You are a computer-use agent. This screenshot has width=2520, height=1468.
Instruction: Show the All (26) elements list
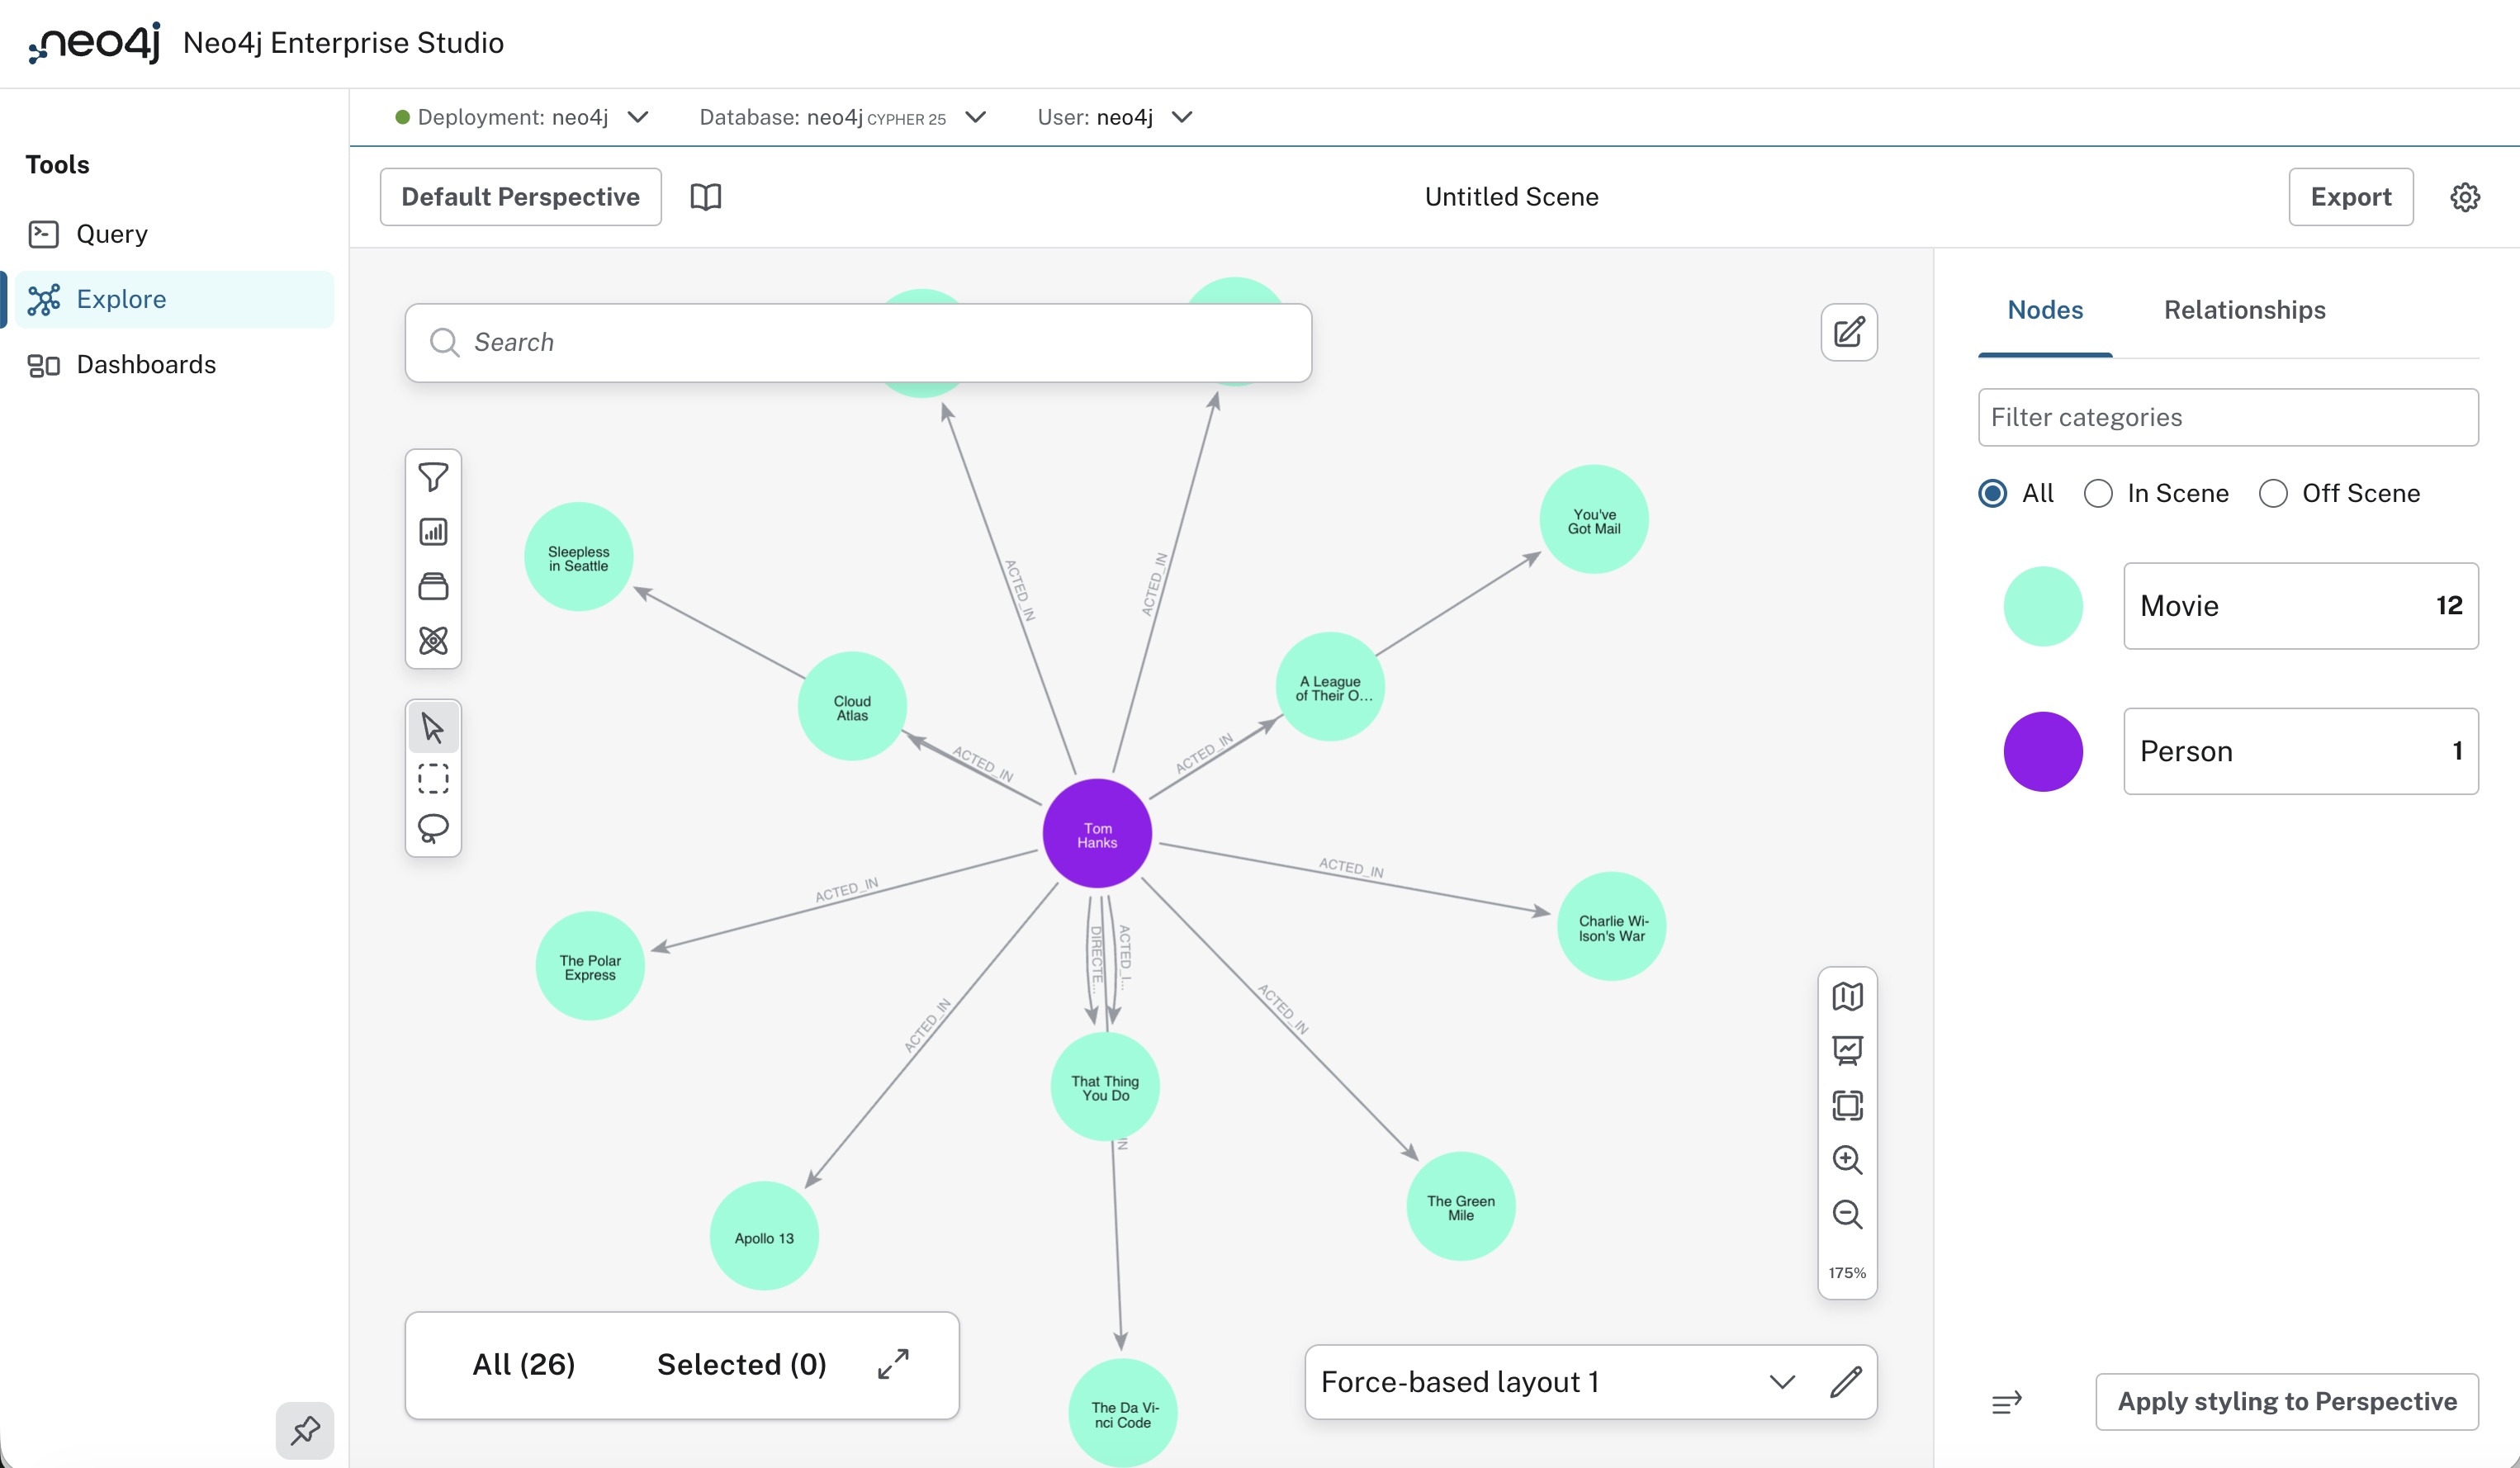click(x=523, y=1365)
